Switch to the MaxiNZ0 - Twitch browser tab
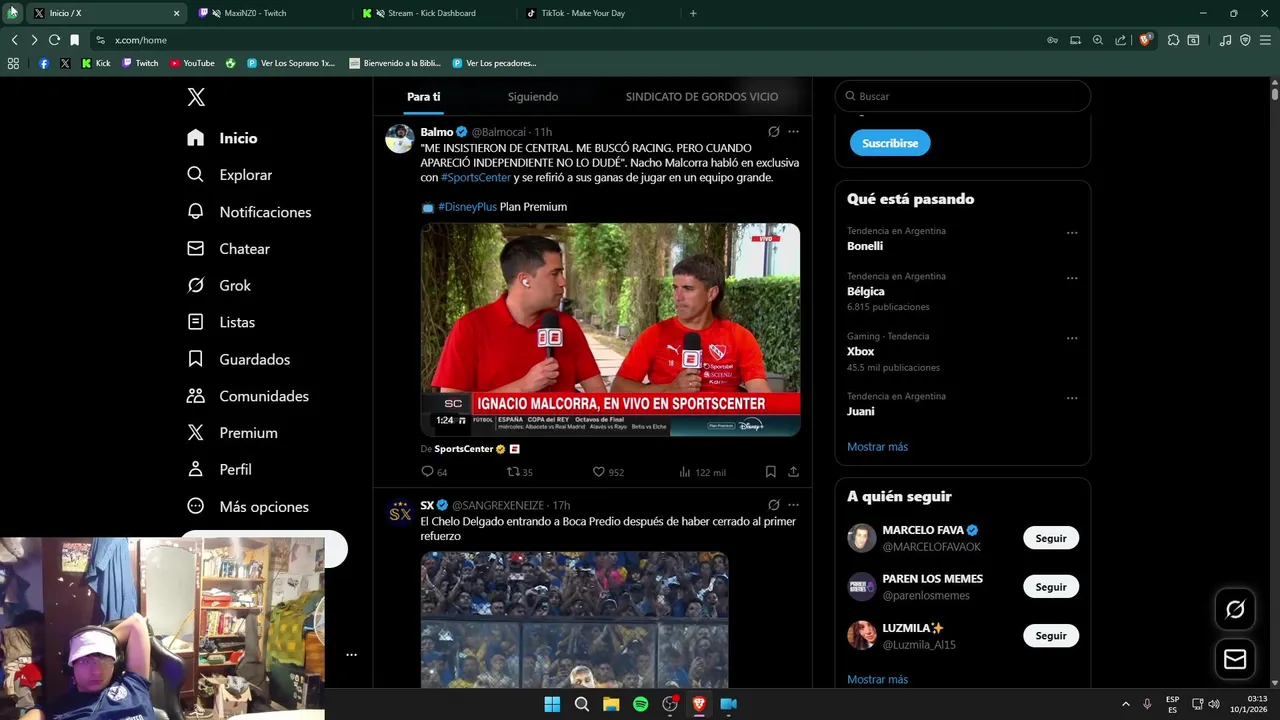Screen dimensions: 1280x720 pyautogui.click(x=270, y=13)
